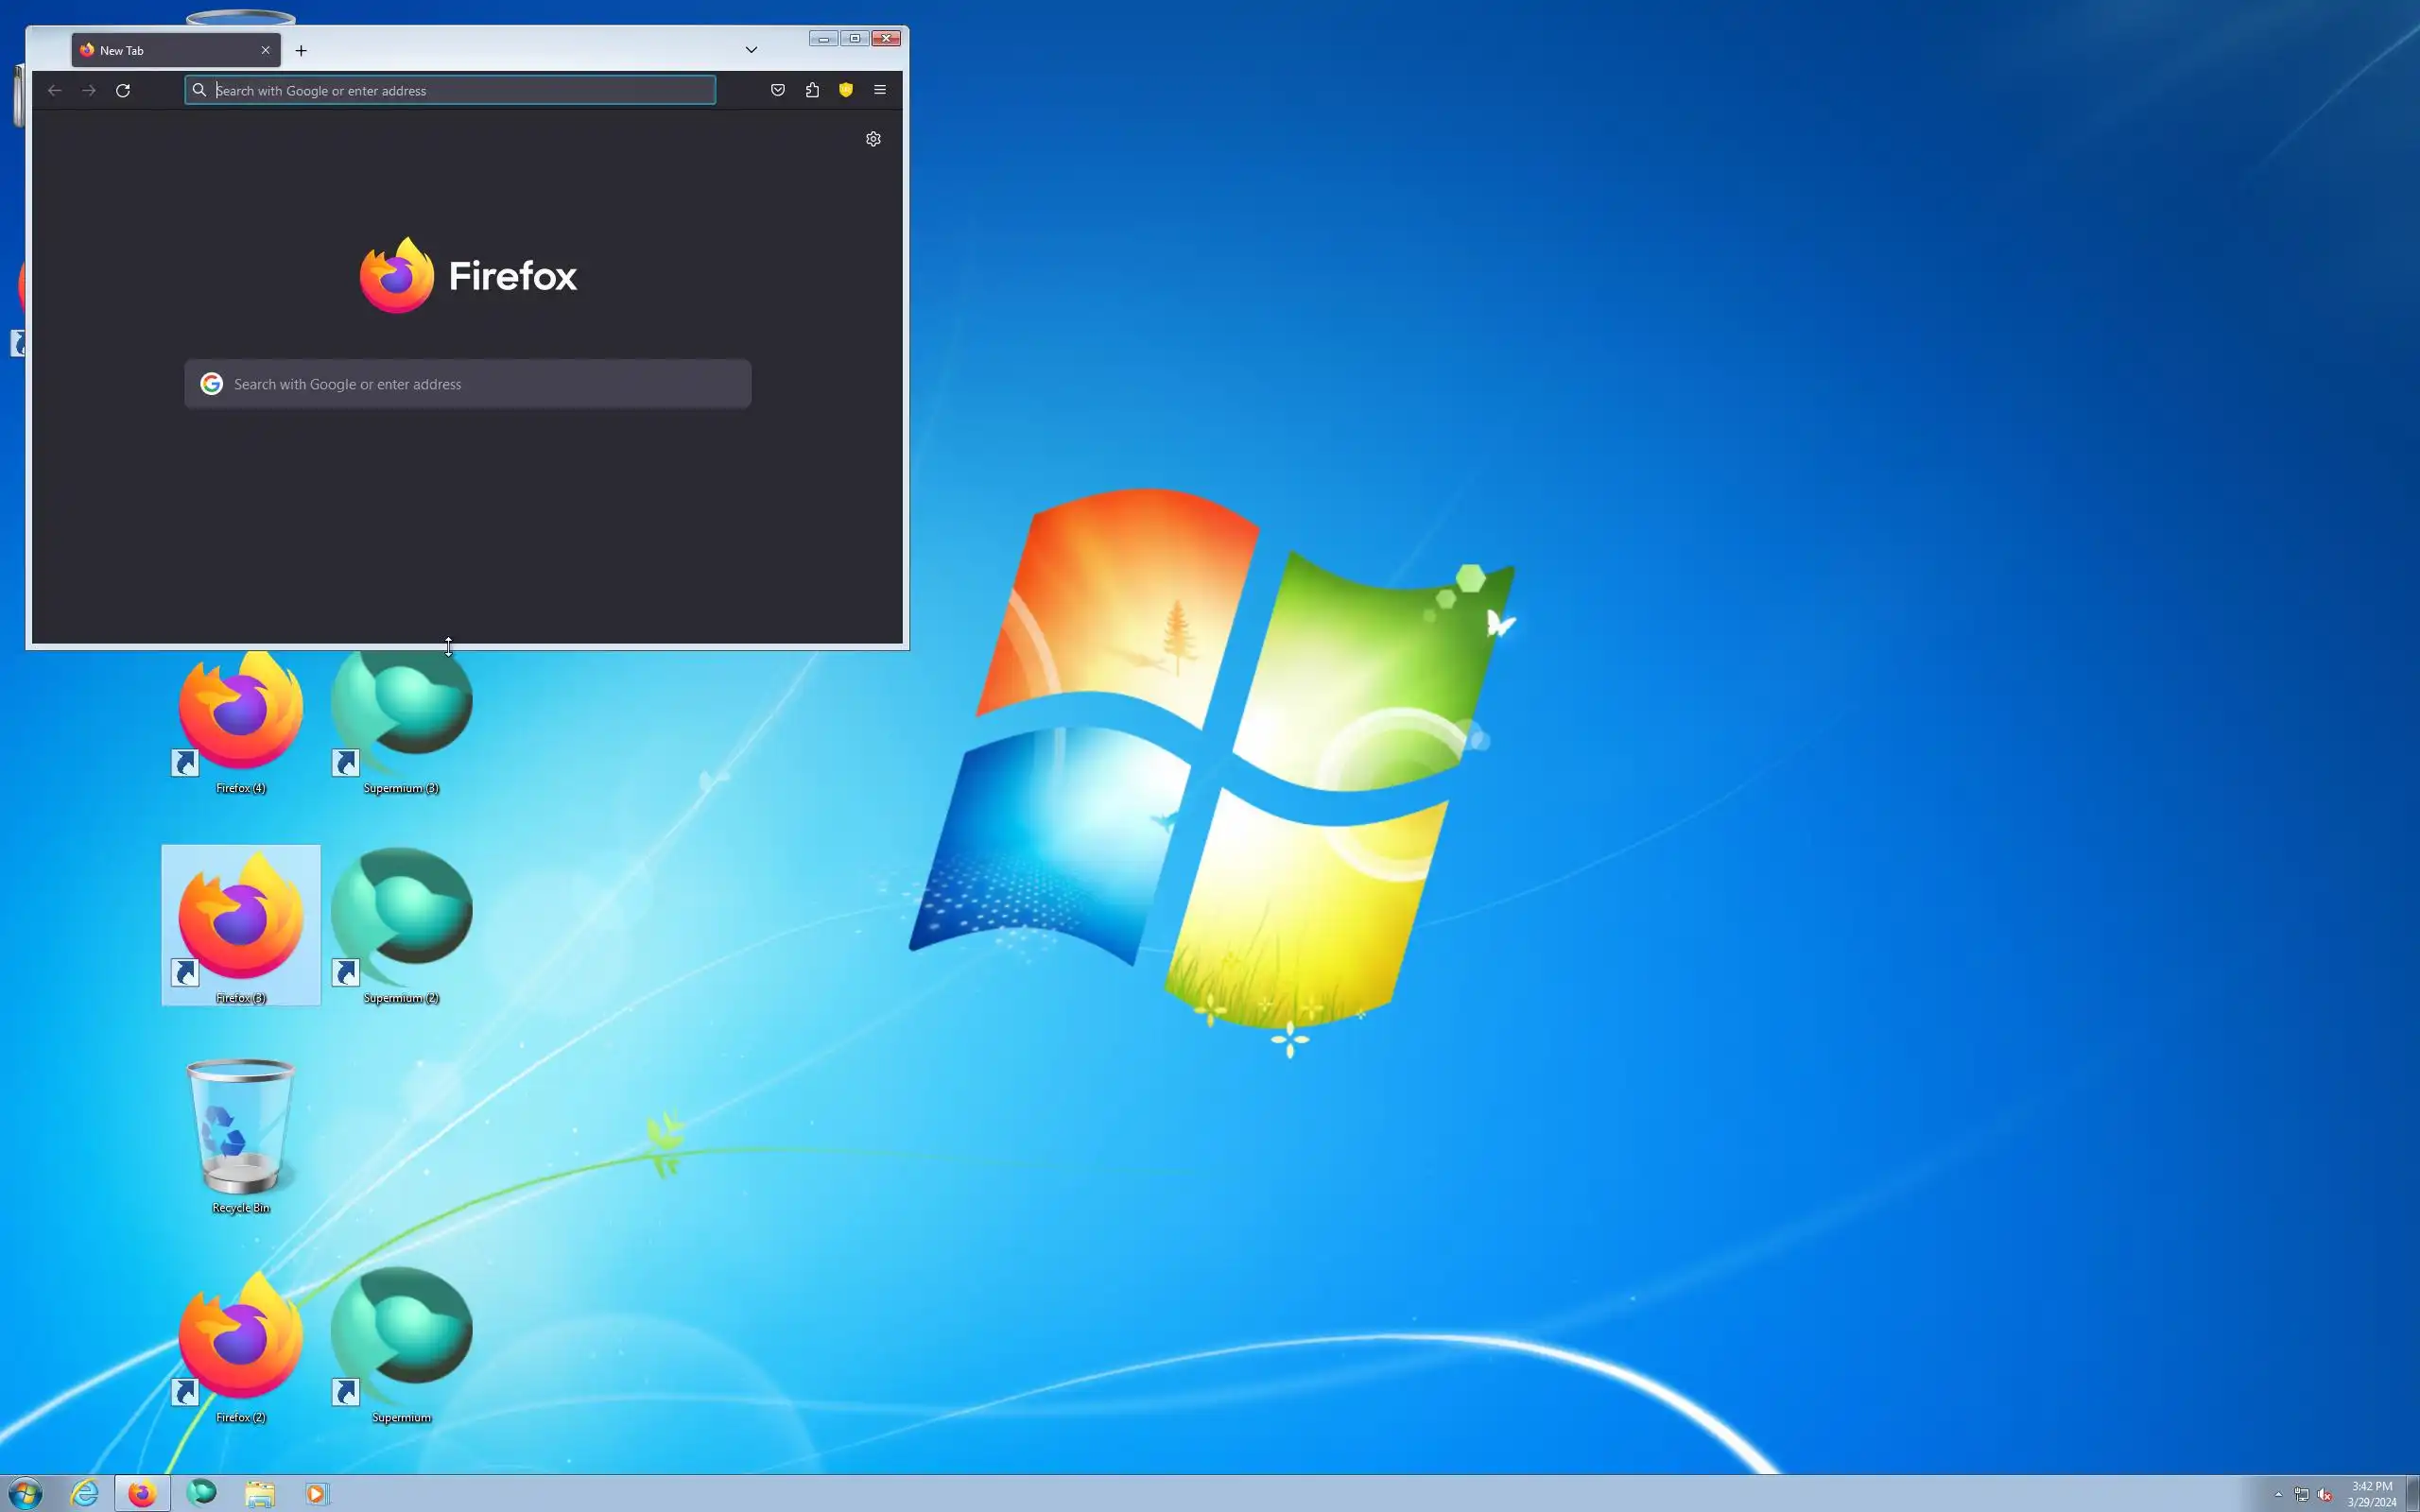Open Internet Explorer from taskbar
The height and width of the screenshot is (1512, 2420).
84,1494
